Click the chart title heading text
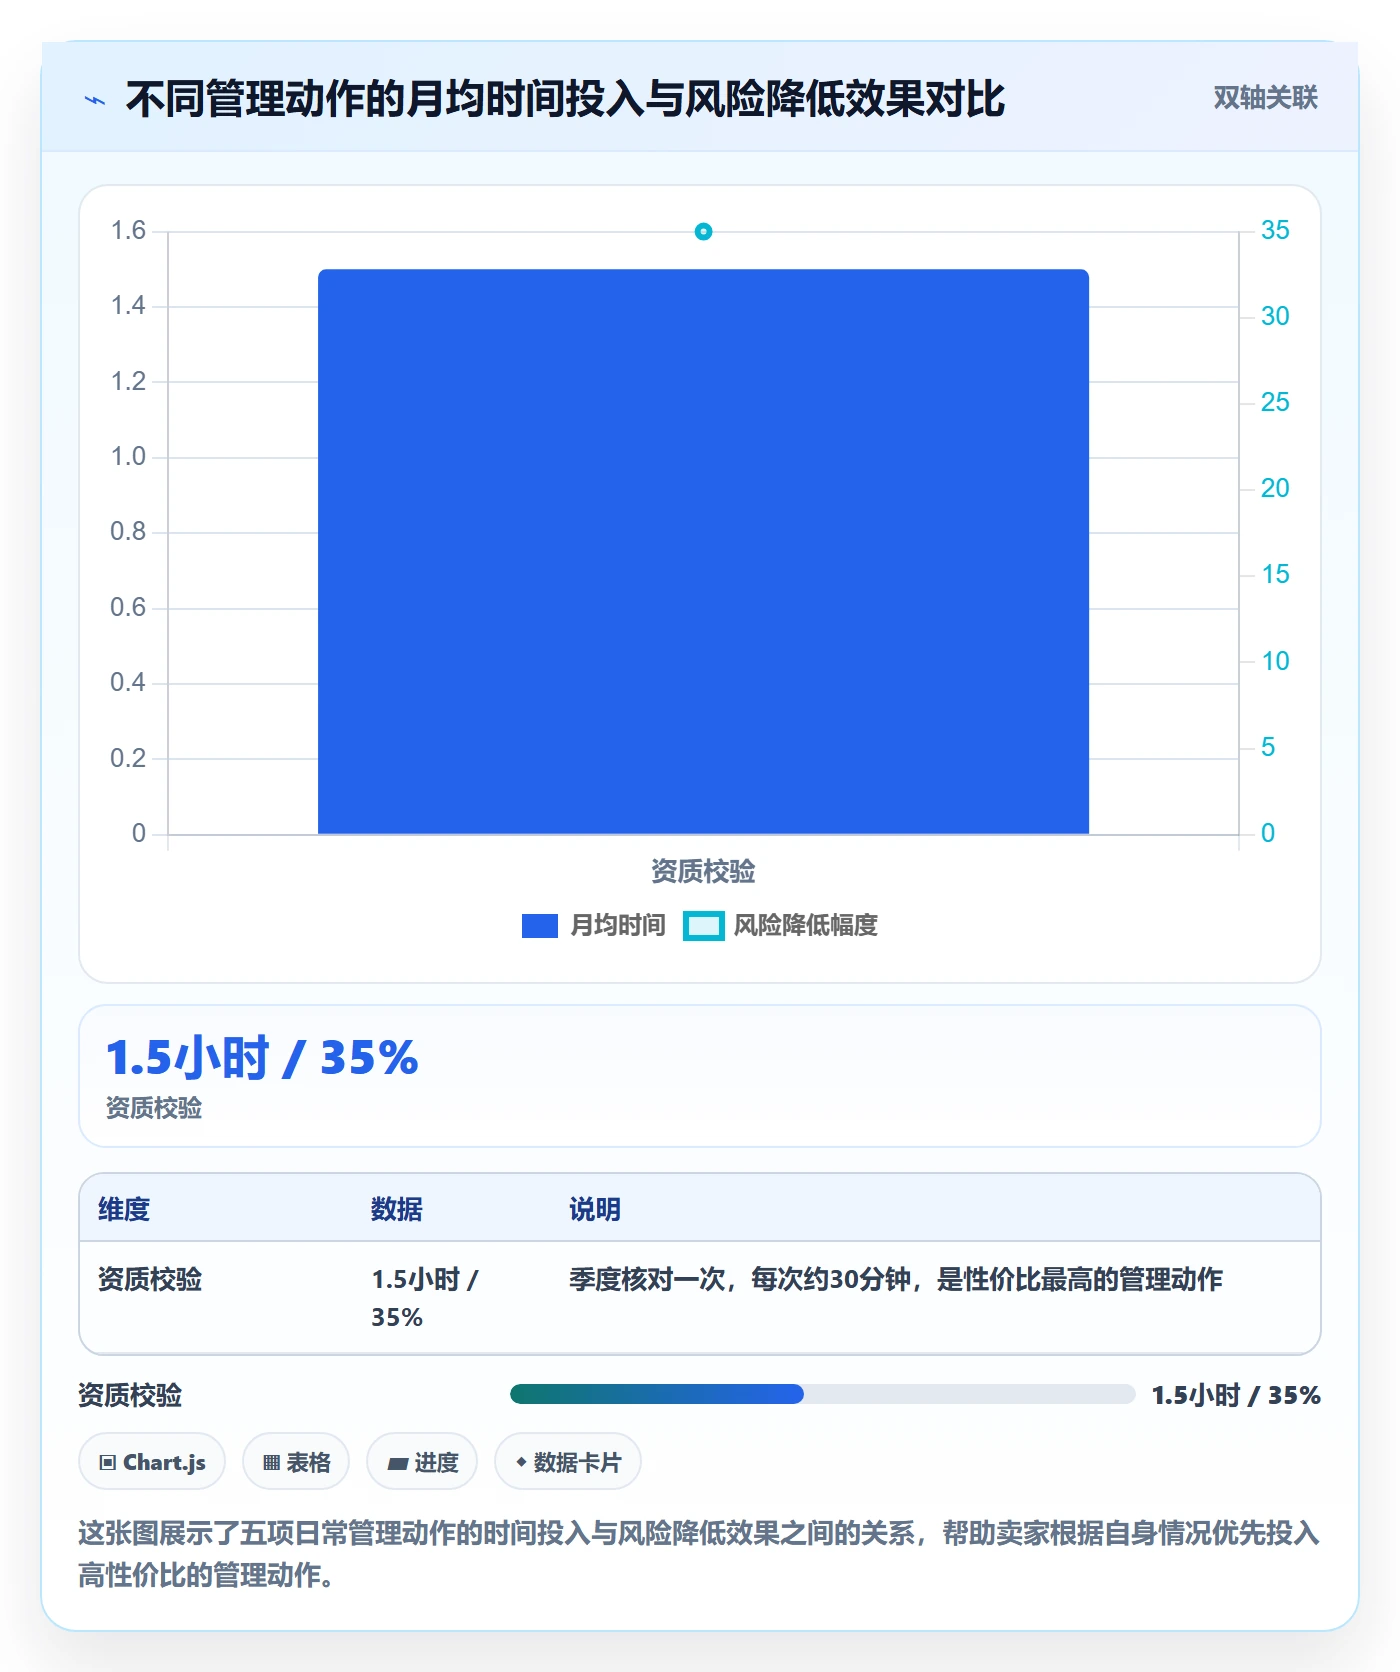This screenshot has width=1400, height=1672. [x=565, y=99]
